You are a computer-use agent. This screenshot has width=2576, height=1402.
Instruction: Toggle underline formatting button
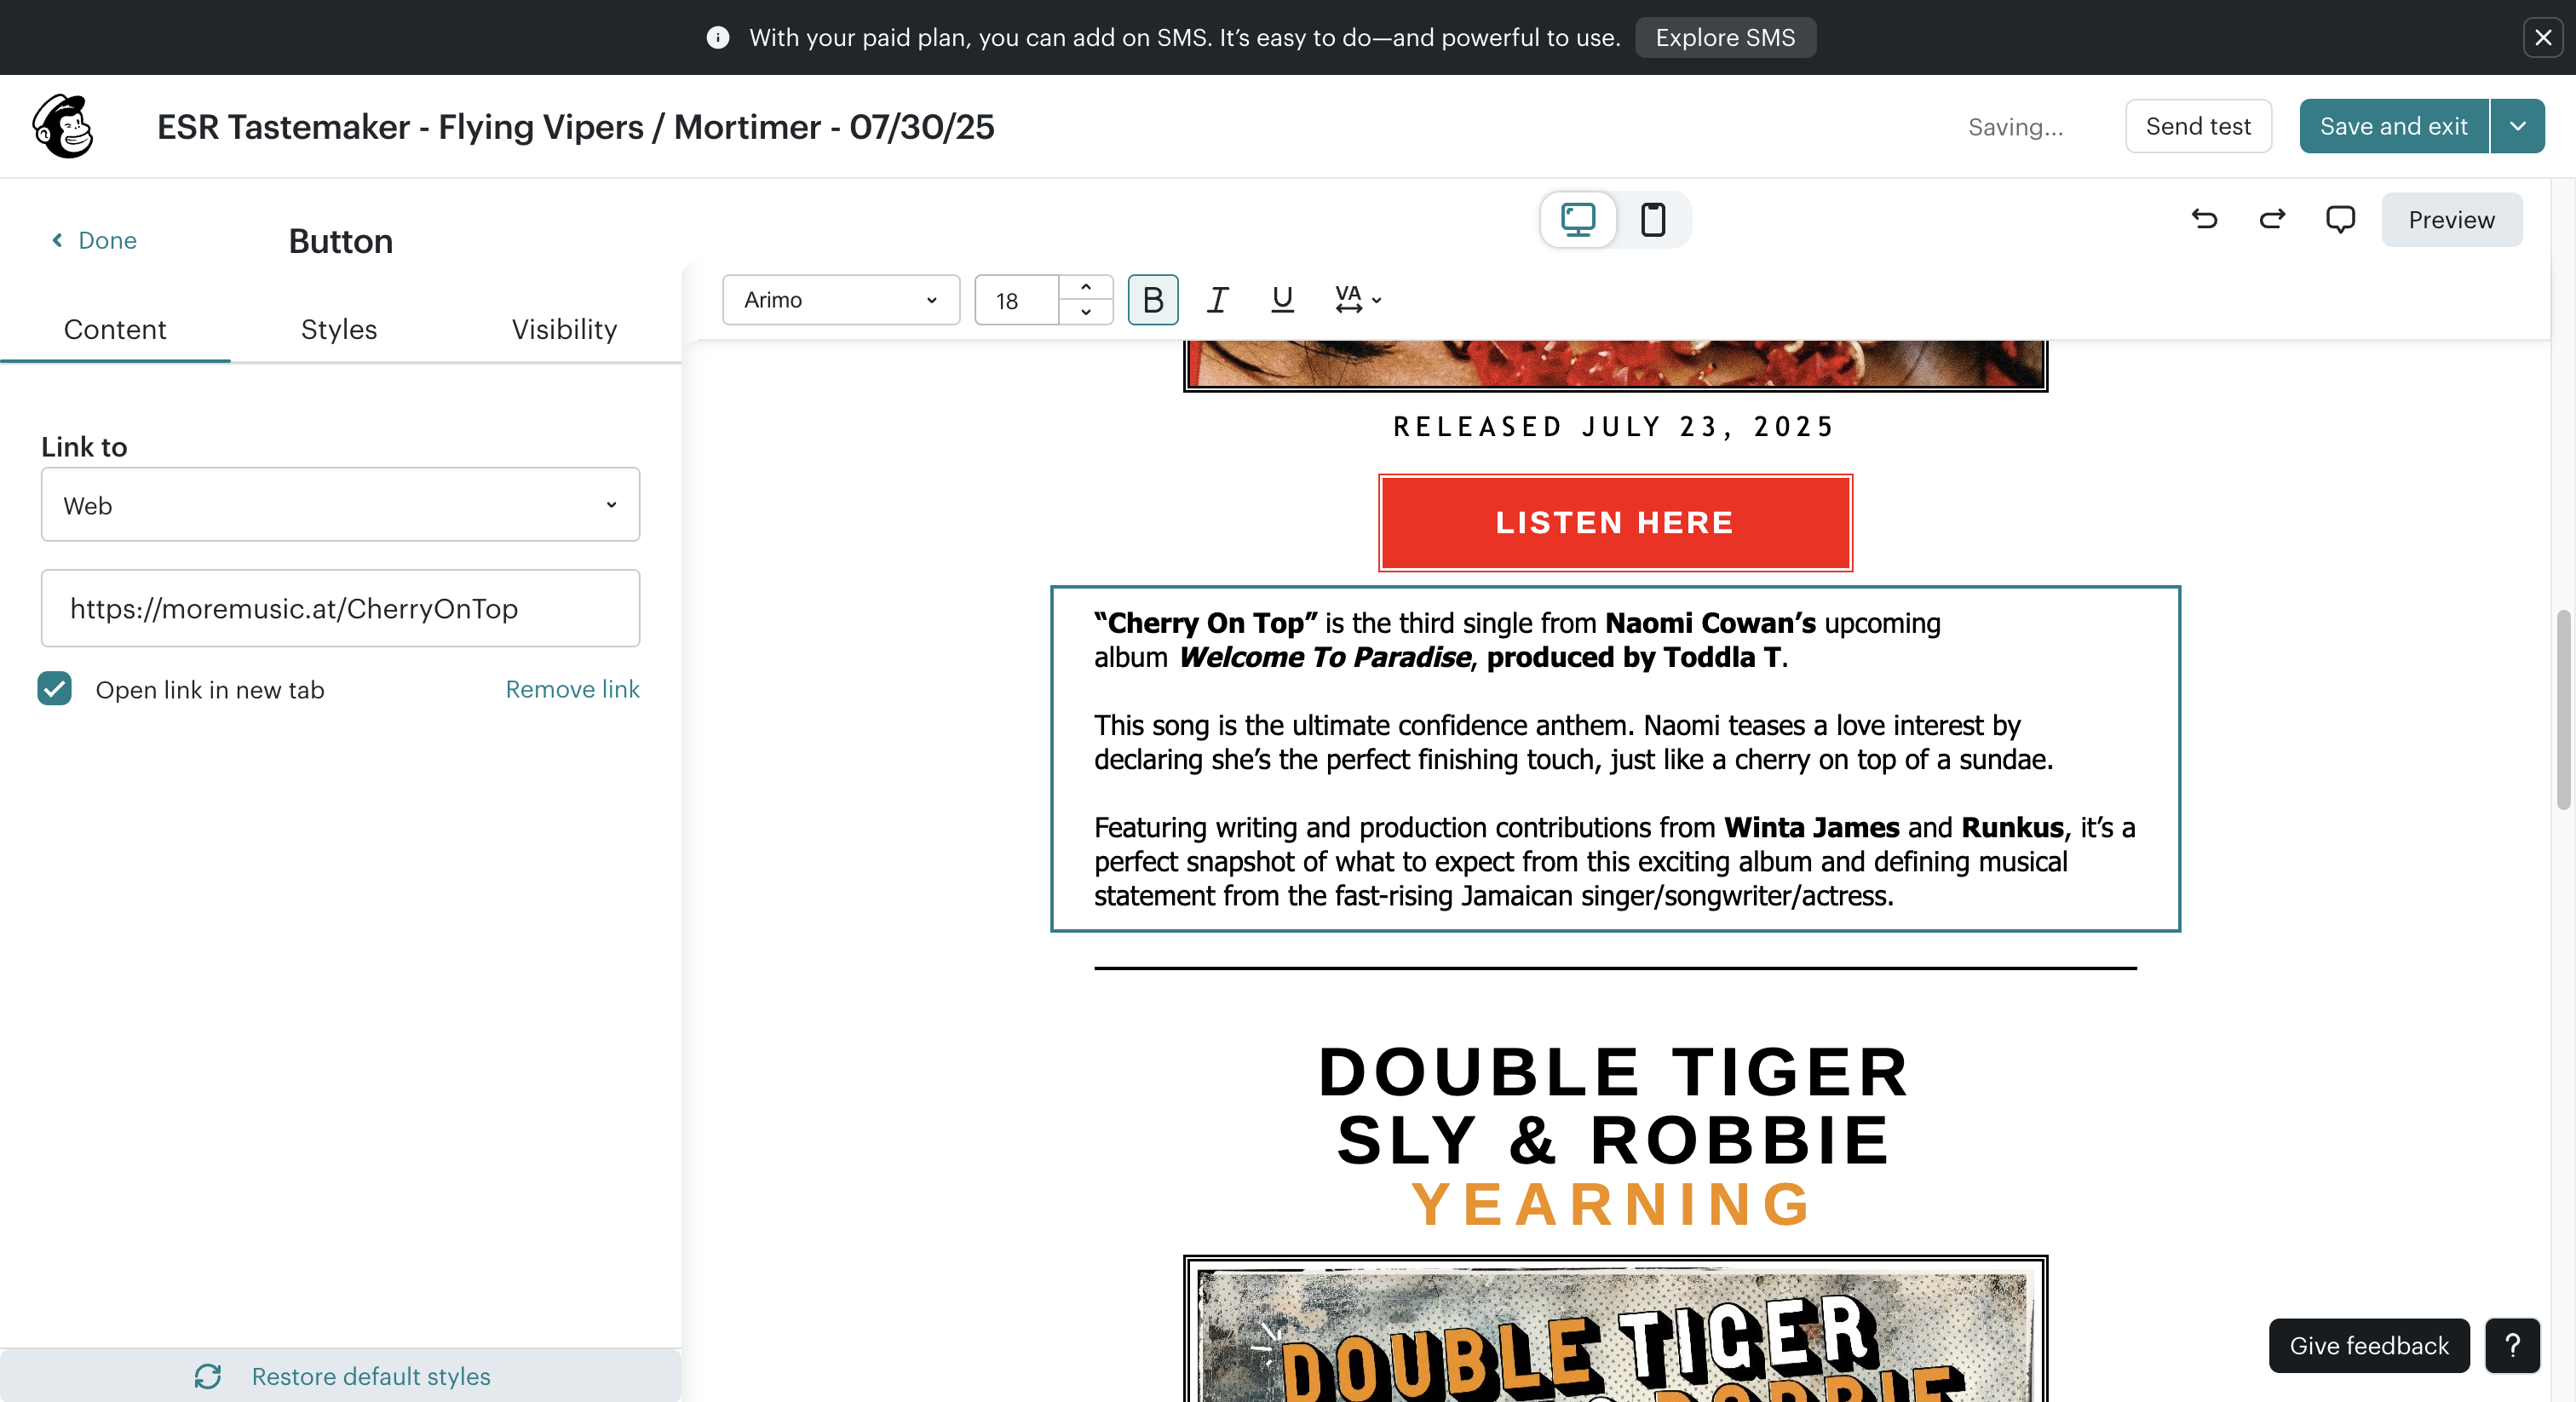pyautogui.click(x=1282, y=299)
